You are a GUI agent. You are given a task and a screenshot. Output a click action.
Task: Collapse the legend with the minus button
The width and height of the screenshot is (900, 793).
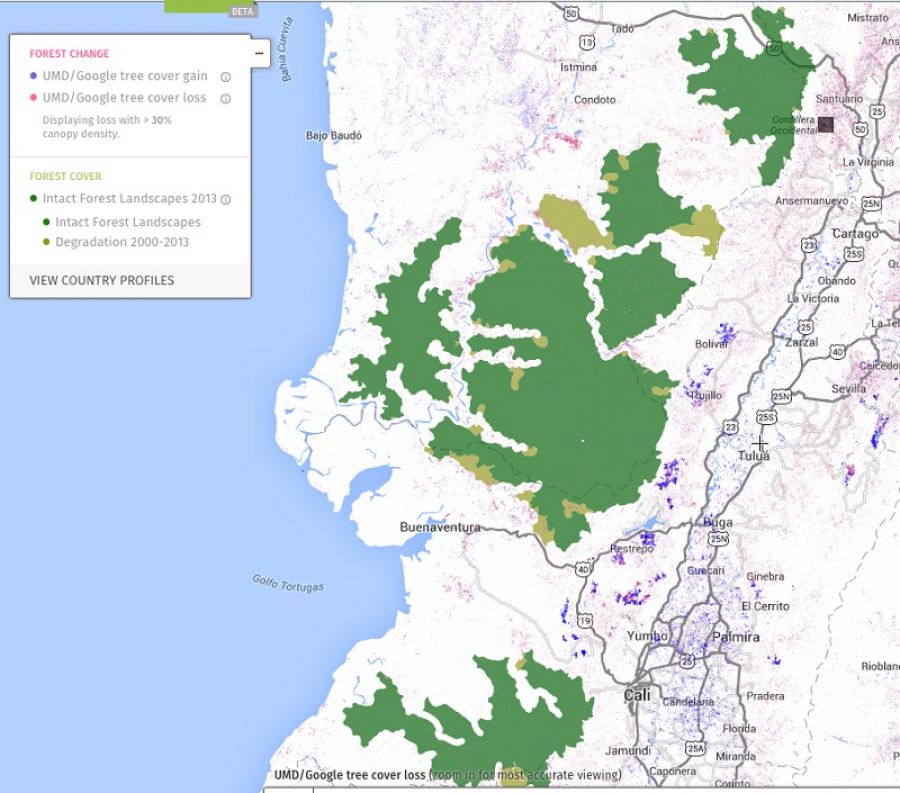coord(259,53)
